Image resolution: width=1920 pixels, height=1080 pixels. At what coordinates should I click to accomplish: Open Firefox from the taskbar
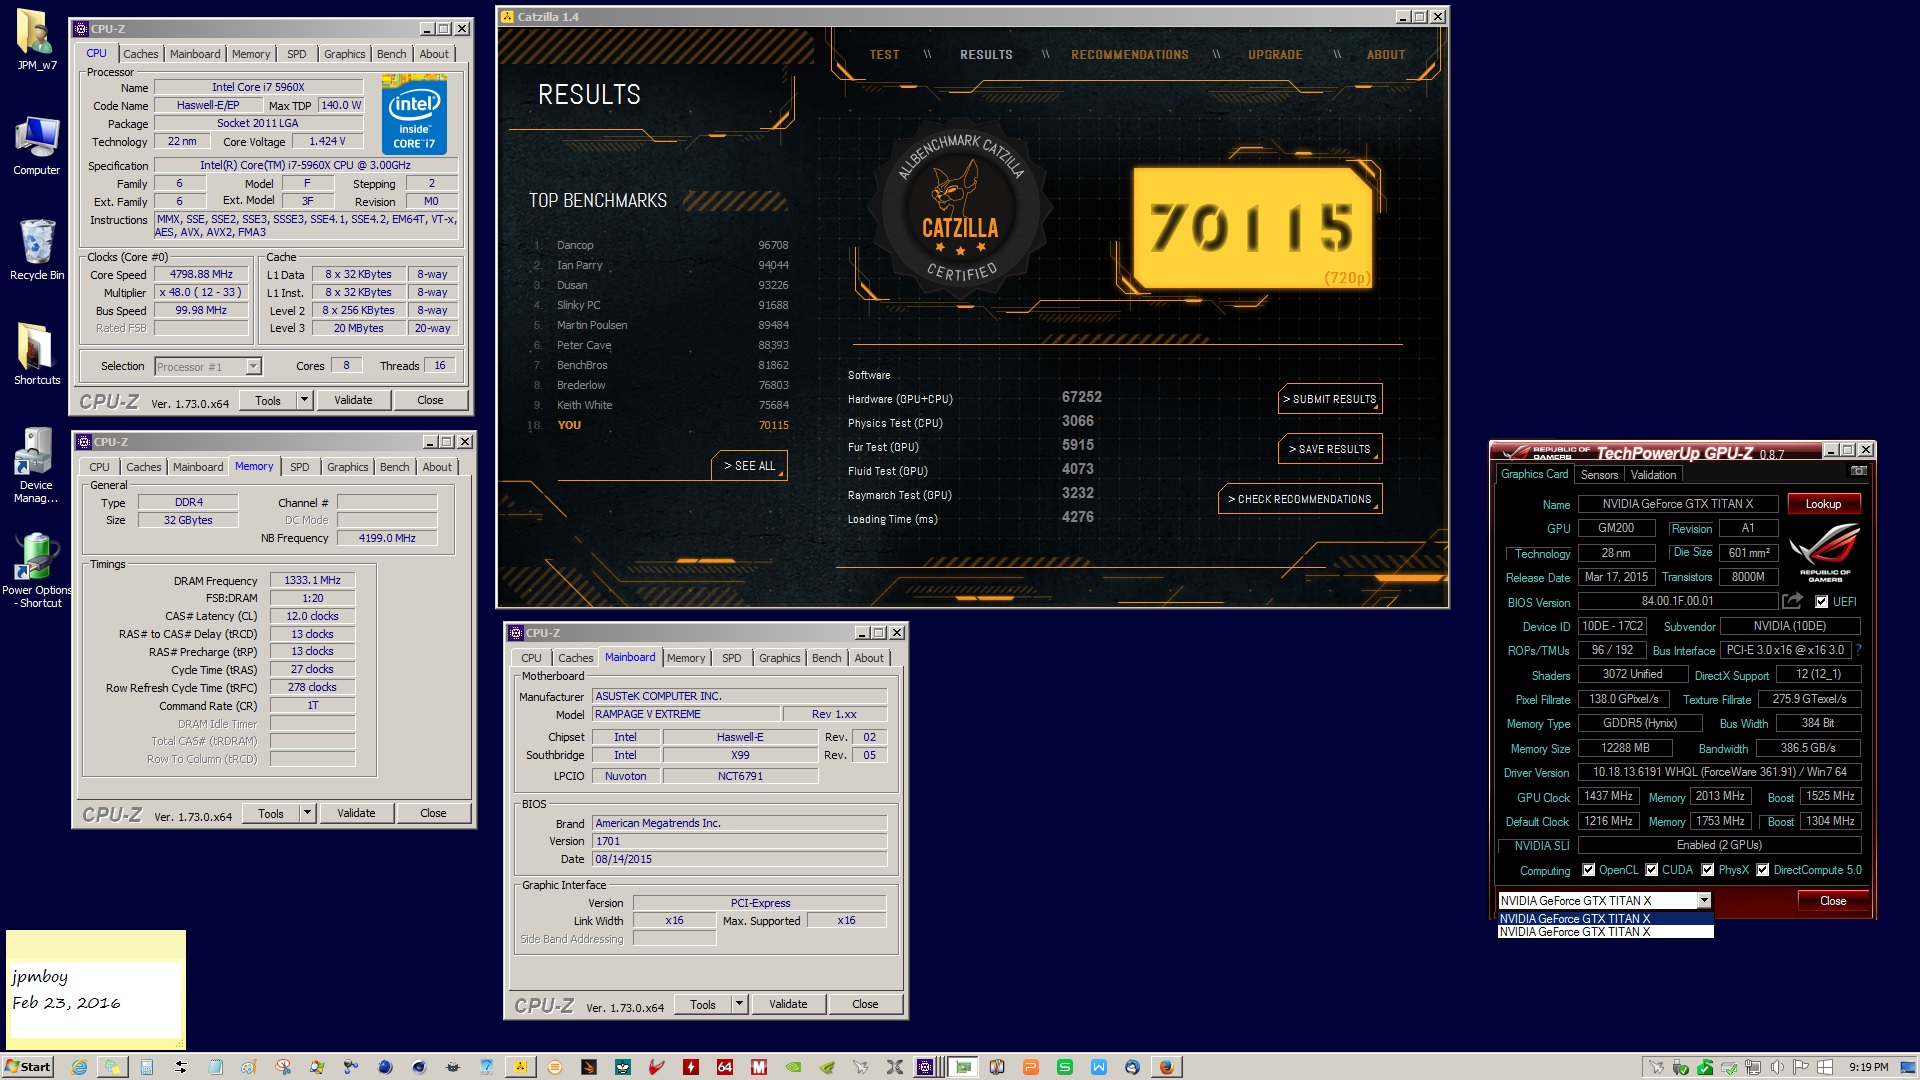click(1165, 1067)
